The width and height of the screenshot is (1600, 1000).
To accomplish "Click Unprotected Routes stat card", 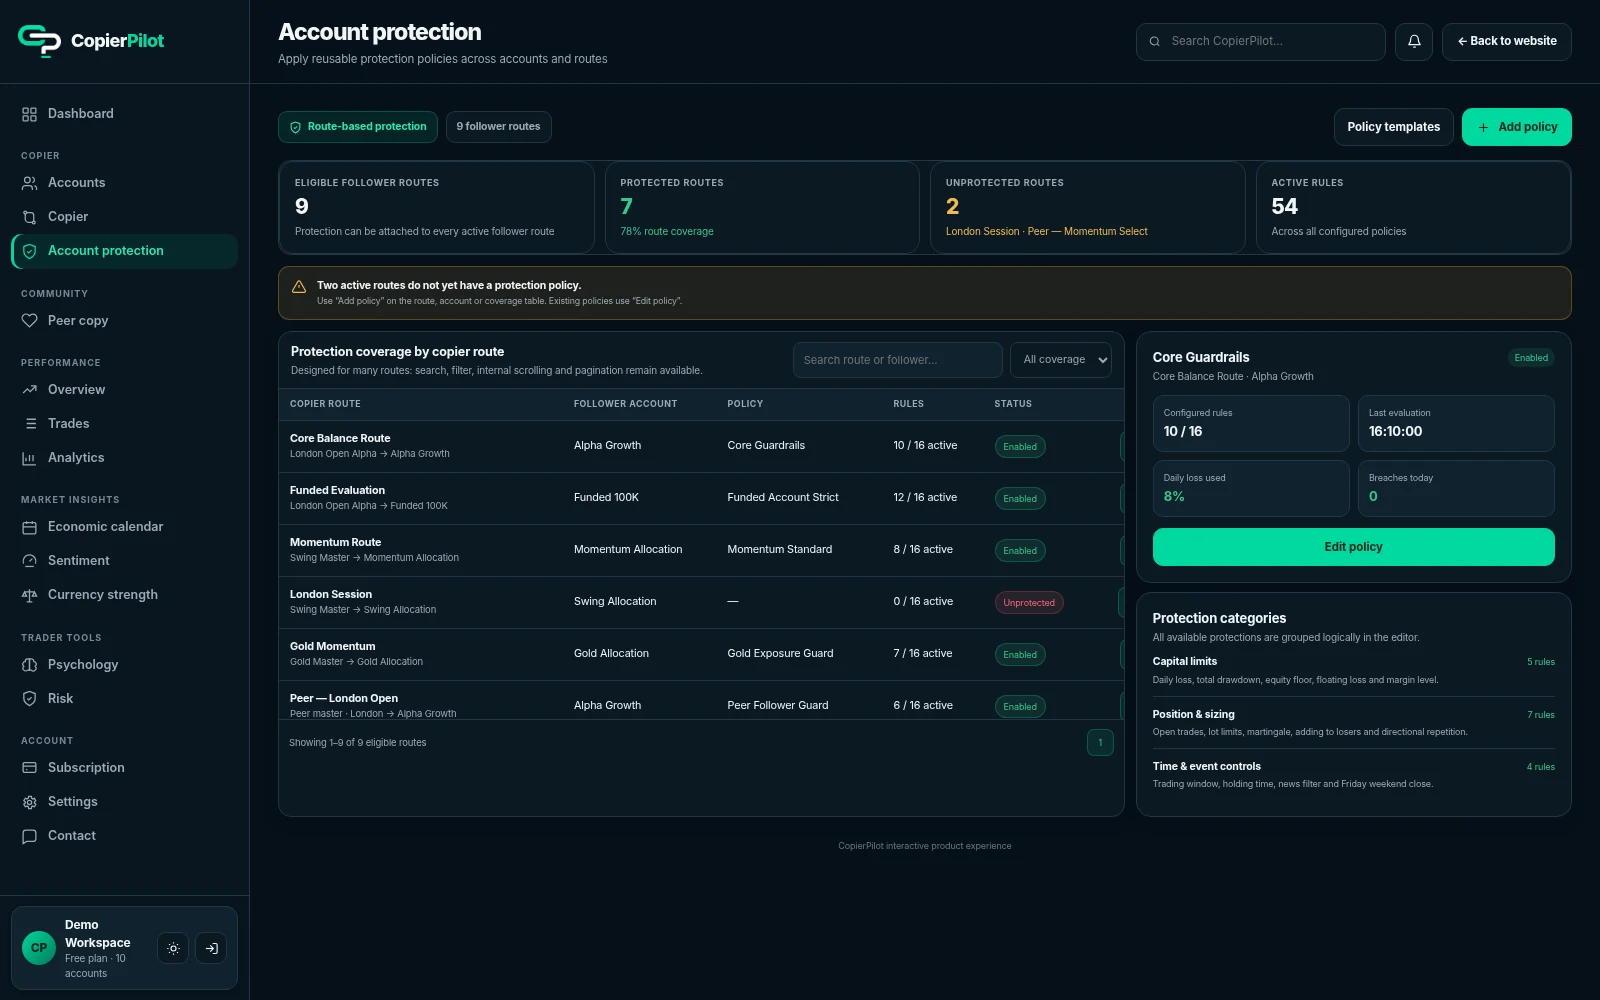I will click(x=1088, y=207).
